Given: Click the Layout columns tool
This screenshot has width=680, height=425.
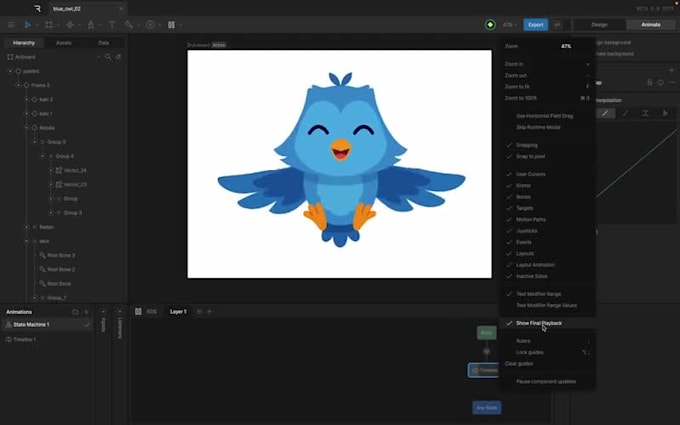Looking at the screenshot, I should coord(171,25).
